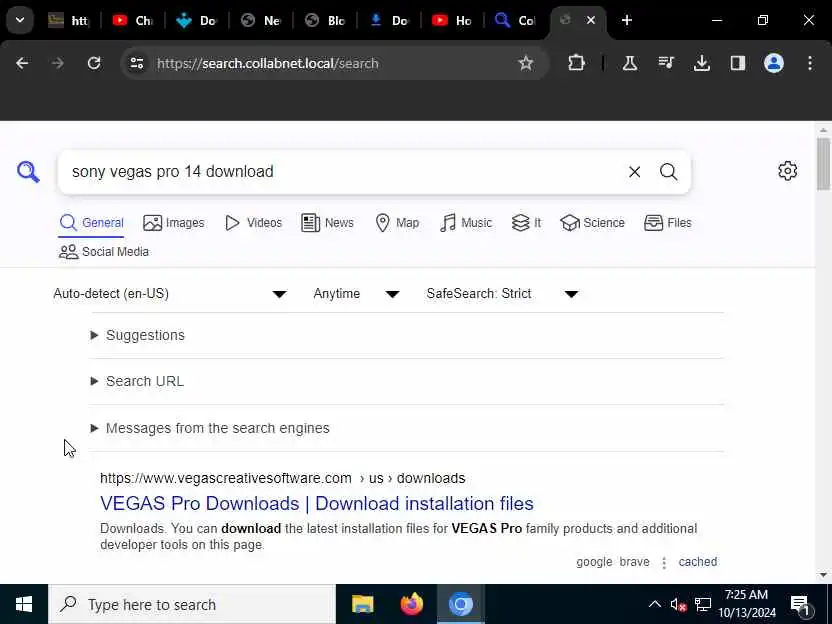Switch to the 'Blo' browser tab
This screenshot has width=832, height=624.
click(x=325, y=20)
